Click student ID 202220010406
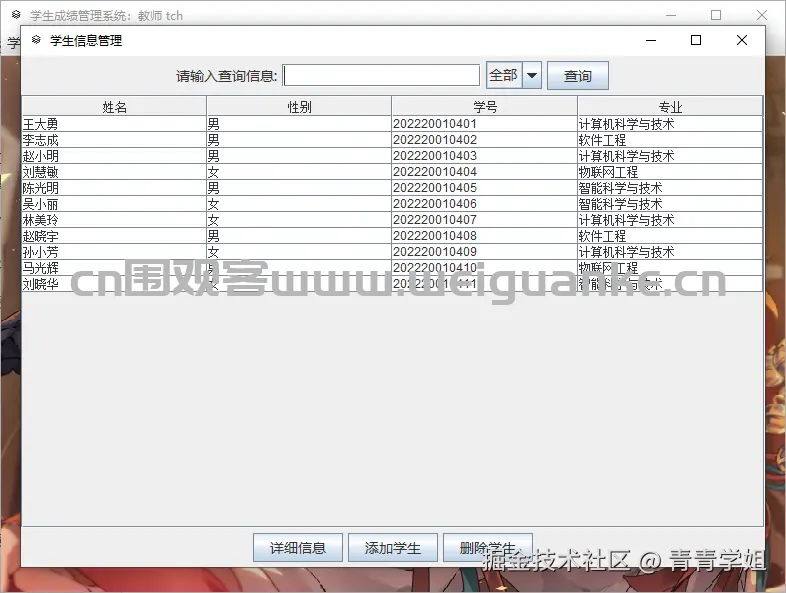Screen dimensions: 786x593 (435, 204)
